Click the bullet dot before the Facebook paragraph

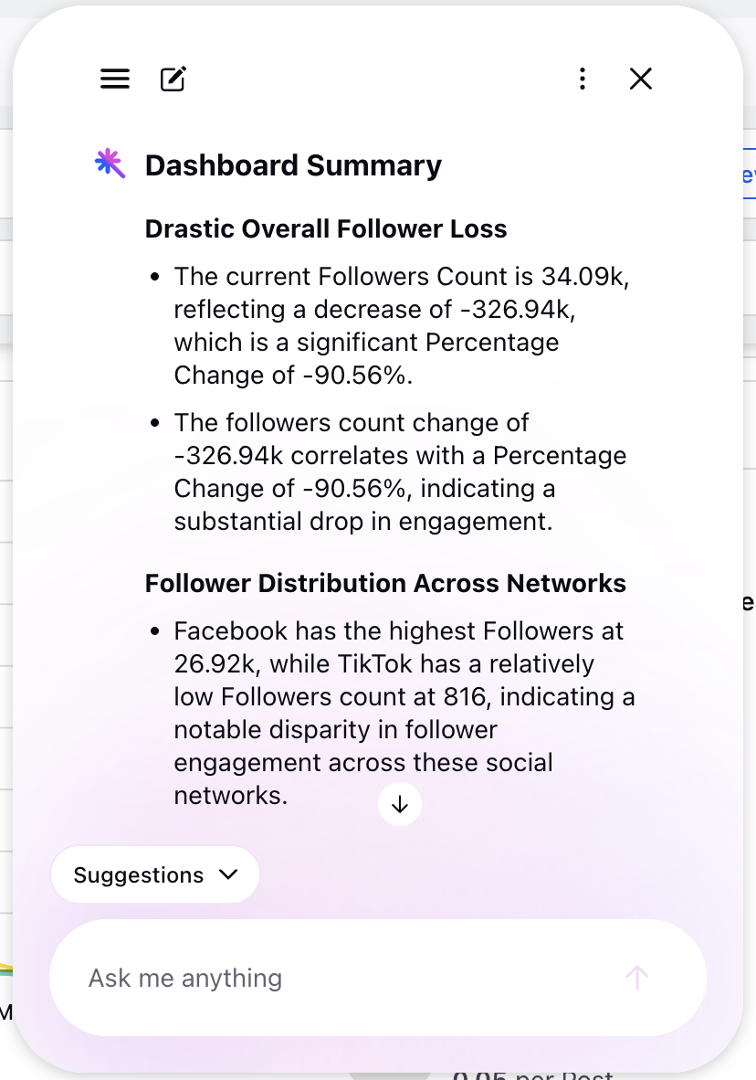click(155, 631)
